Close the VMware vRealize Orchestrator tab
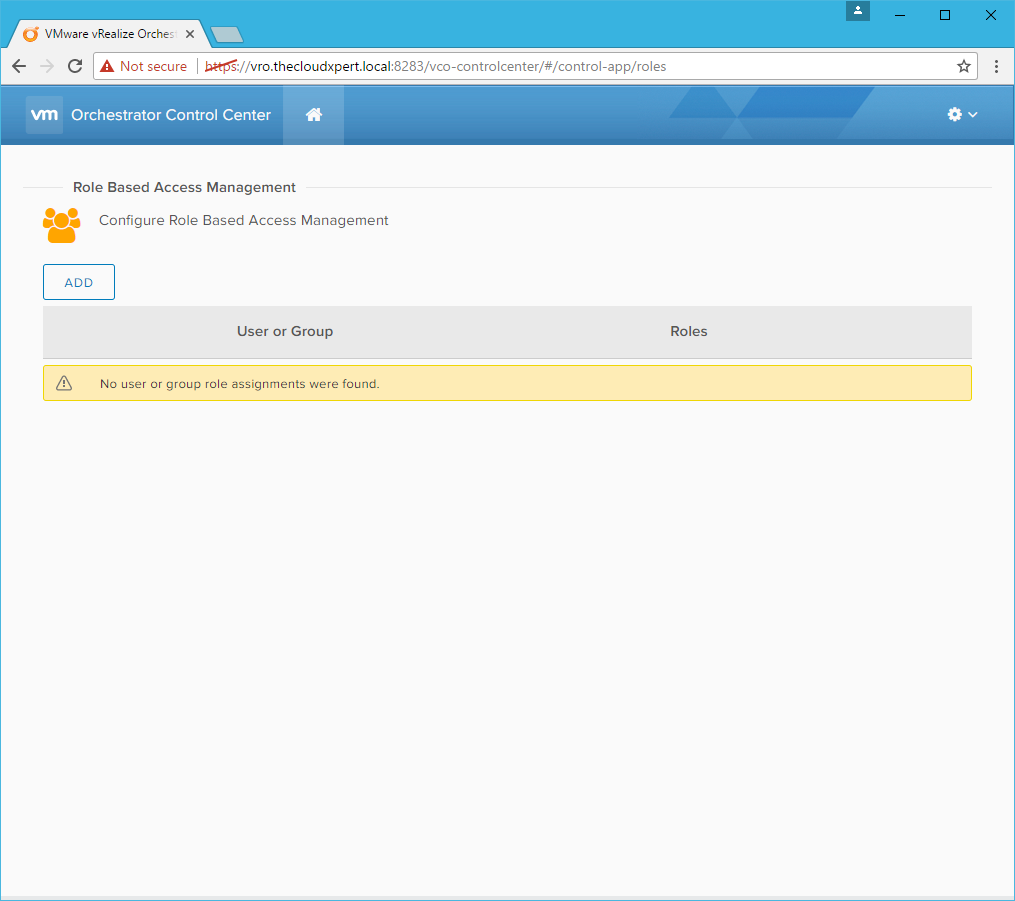1015x901 pixels. [190, 34]
